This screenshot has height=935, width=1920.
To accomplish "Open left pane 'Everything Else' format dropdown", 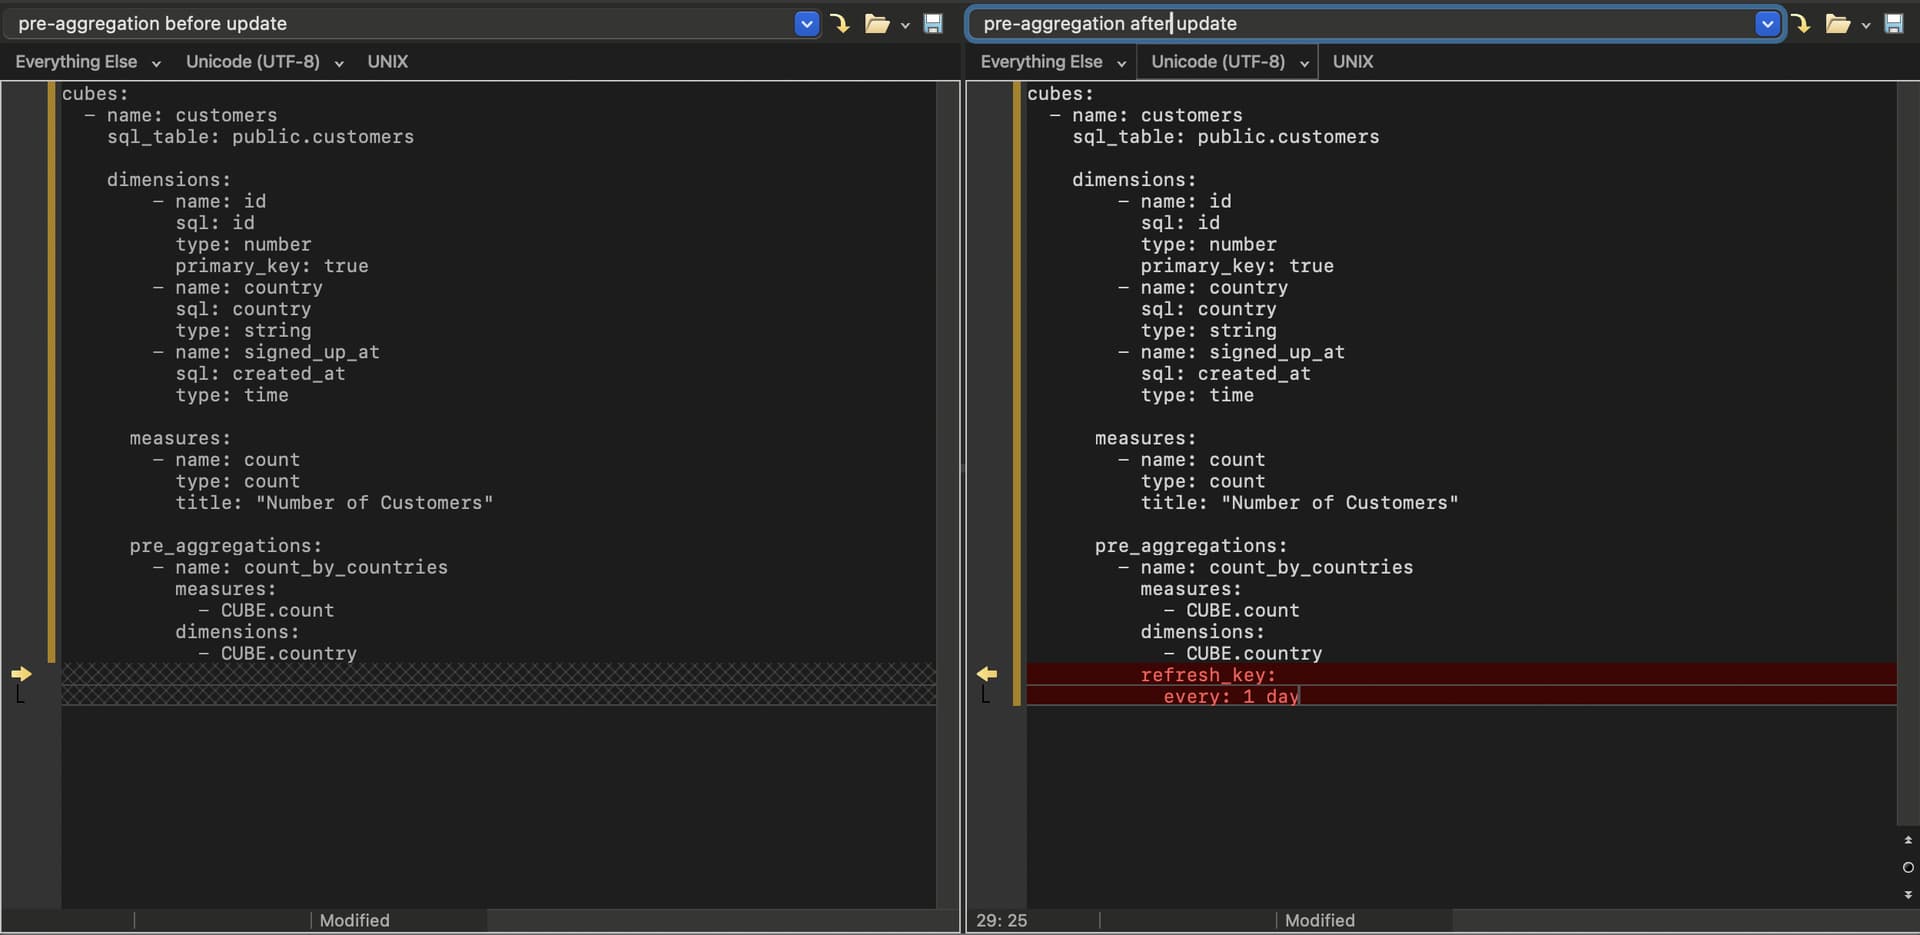I will pyautogui.click(x=87, y=62).
